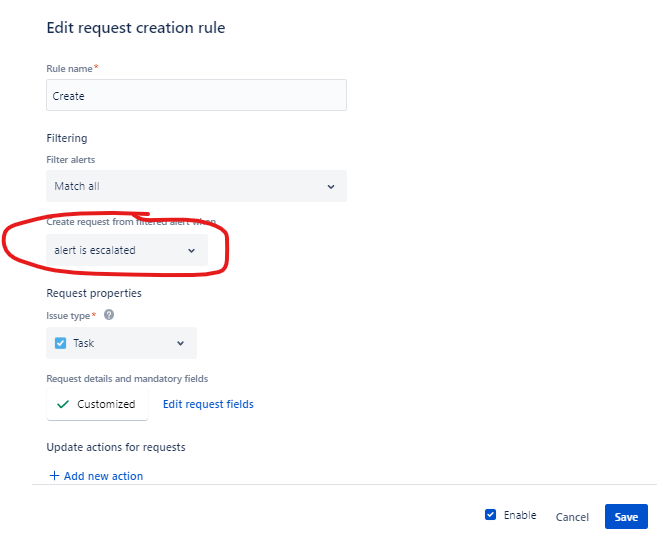Click the chevron arrow in Task dropdown
Viewport: 657px width, 543px height.
tap(181, 343)
